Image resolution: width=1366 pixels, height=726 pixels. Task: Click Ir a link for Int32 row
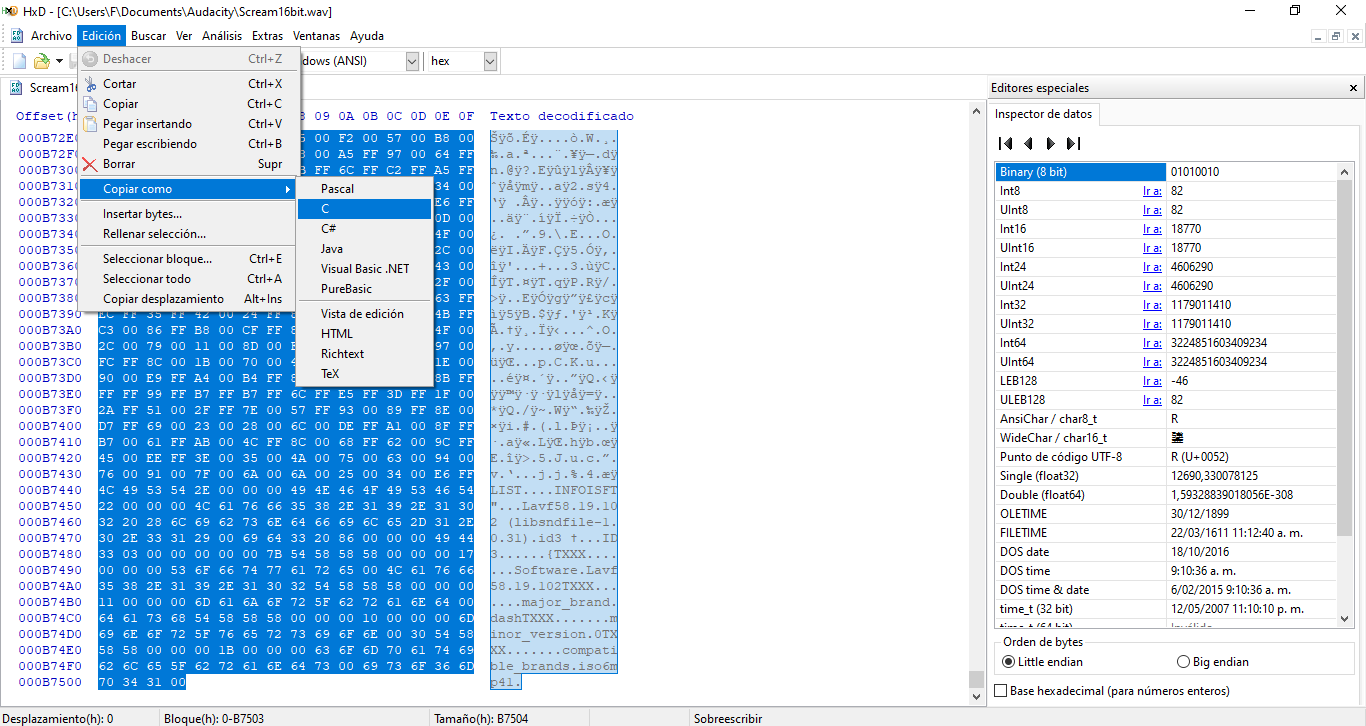pos(1152,305)
